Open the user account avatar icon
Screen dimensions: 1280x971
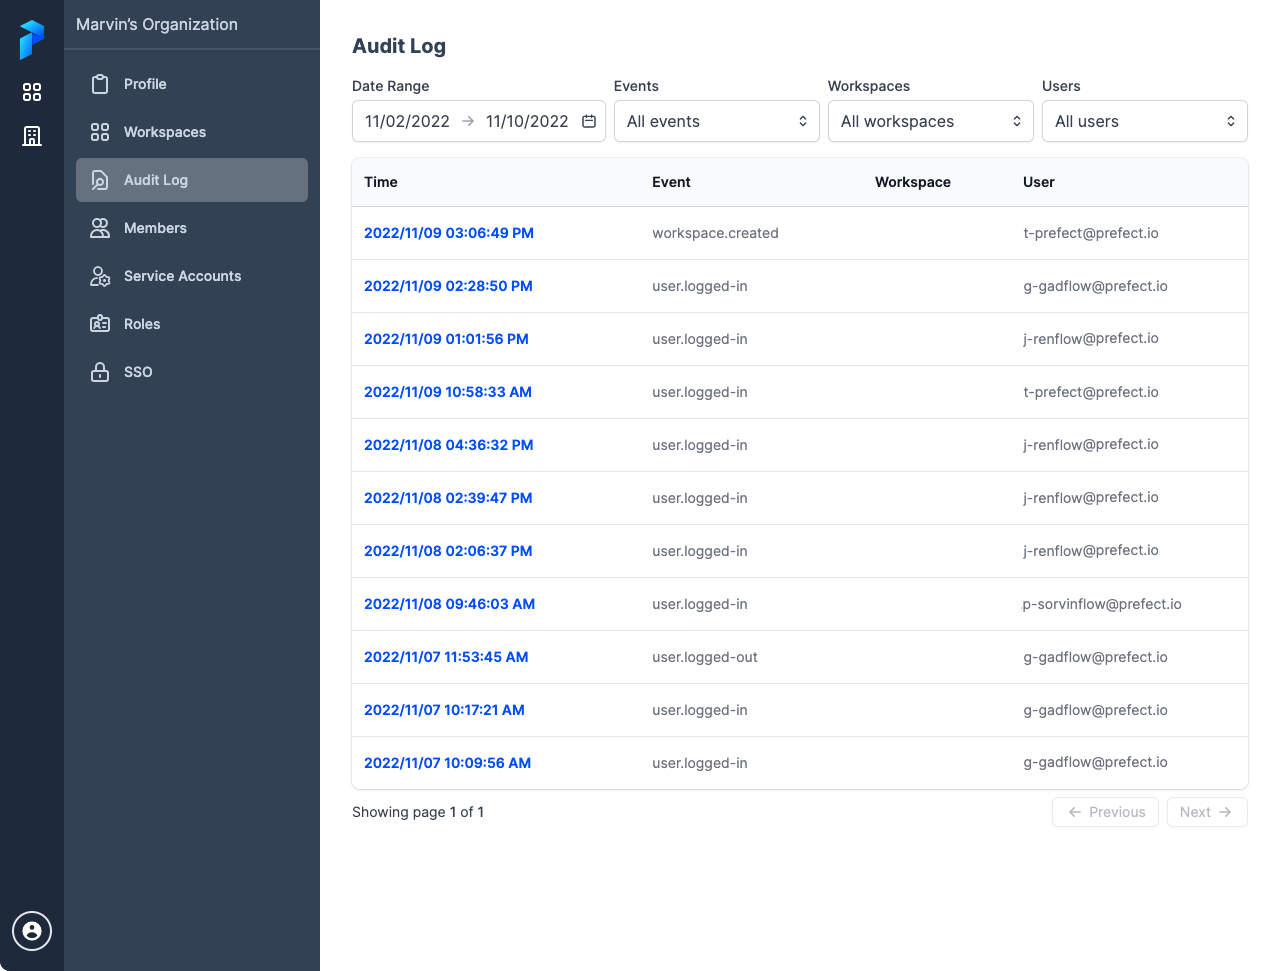point(32,931)
